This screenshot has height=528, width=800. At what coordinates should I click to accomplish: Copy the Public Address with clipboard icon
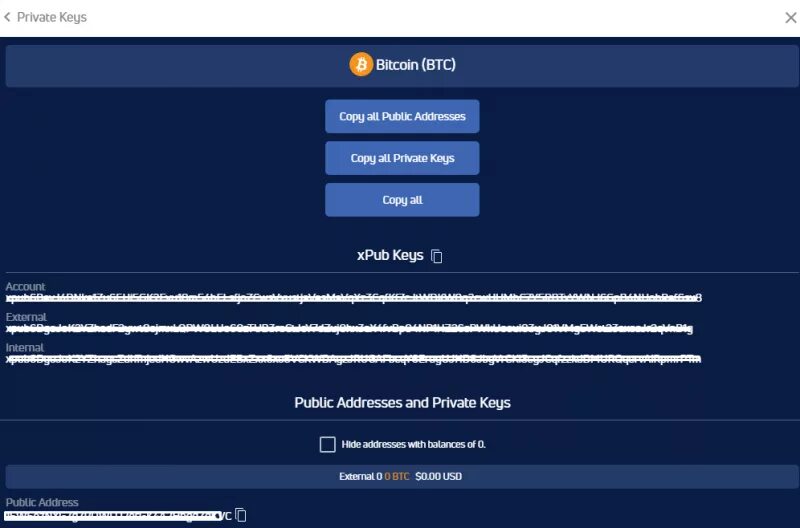coord(241,515)
